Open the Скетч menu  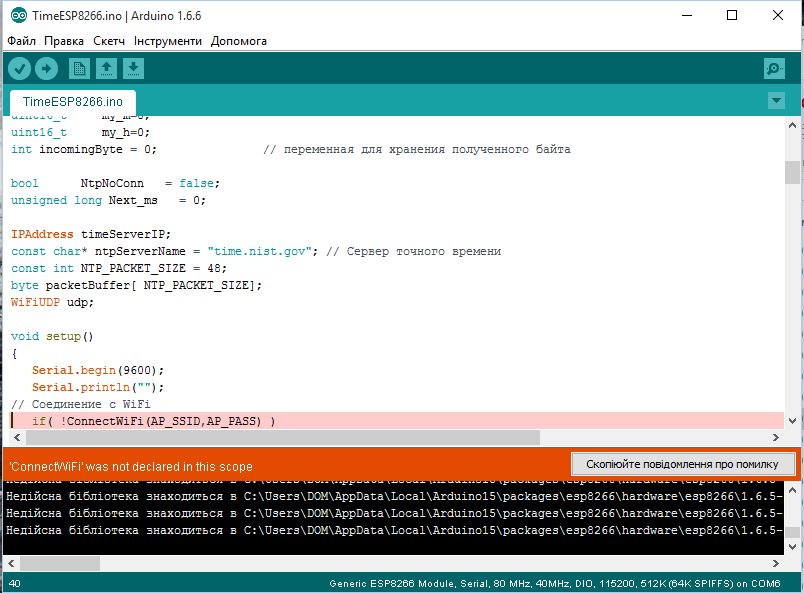point(109,41)
